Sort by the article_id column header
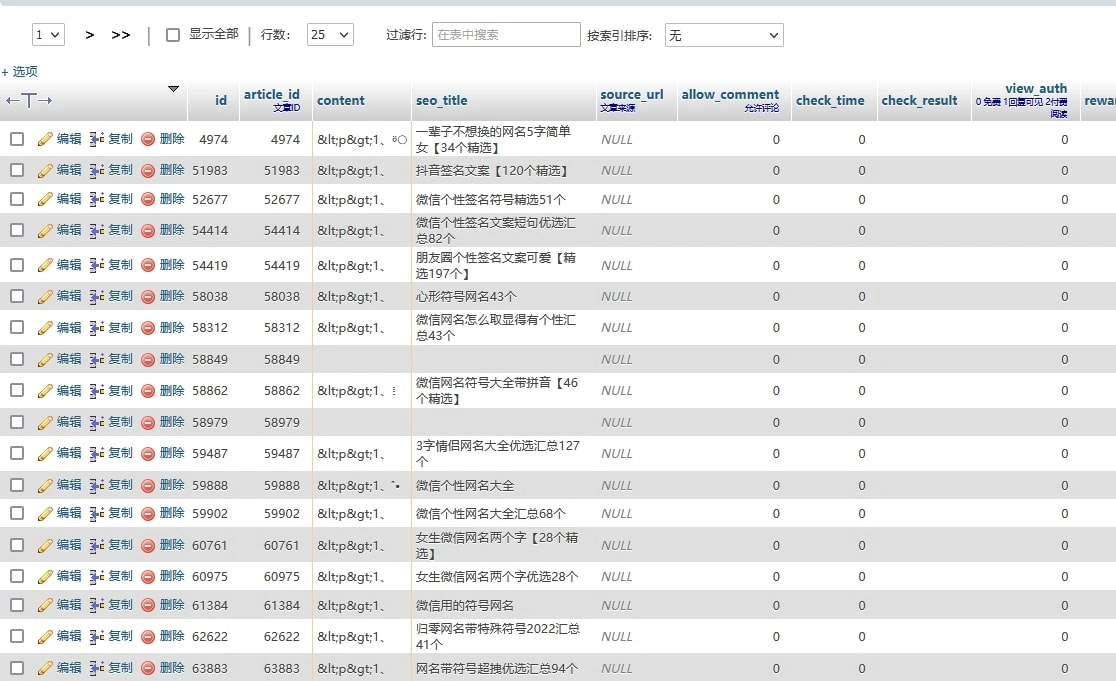This screenshot has height=681, width=1116. point(271,95)
